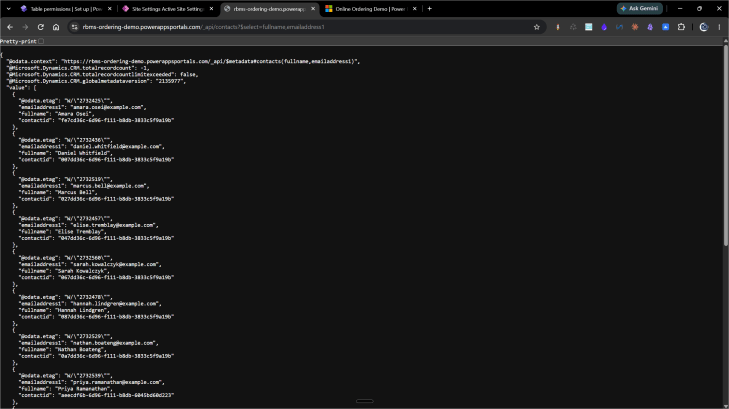The image size is (729, 409).
Task: Open the browser profile avatar
Action: pos(704,27)
